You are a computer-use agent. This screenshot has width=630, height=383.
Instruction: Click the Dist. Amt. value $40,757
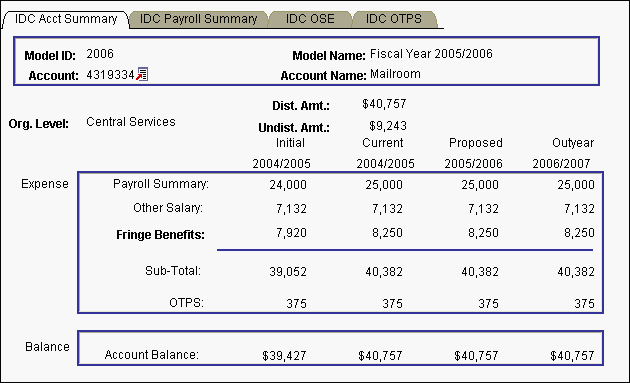[x=384, y=104]
